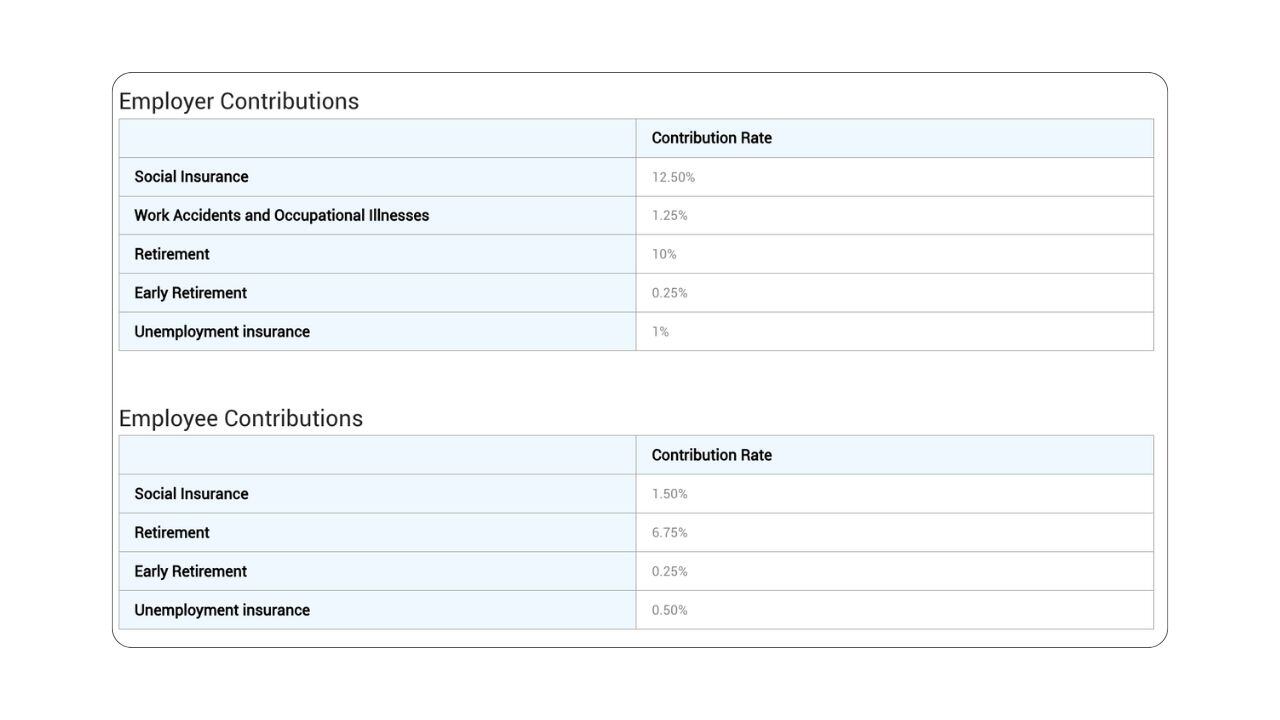The width and height of the screenshot is (1280, 720).
Task: Select Contribution Rate header in employee table
Action: pyautogui.click(x=711, y=455)
